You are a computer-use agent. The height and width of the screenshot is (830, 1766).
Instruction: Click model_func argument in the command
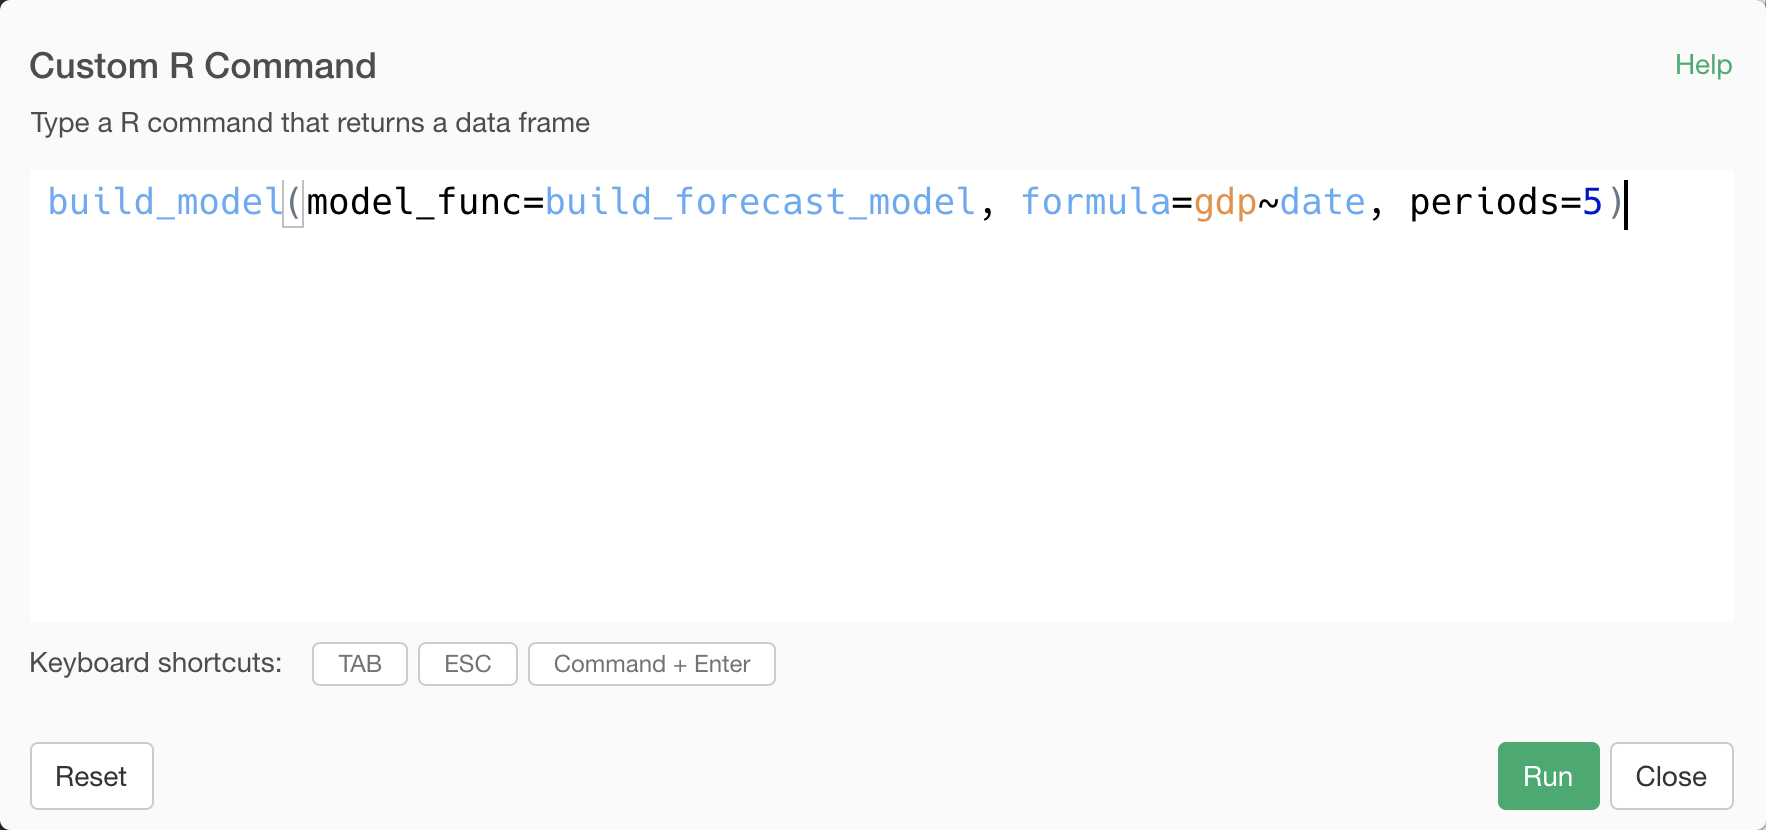pyautogui.click(x=414, y=202)
